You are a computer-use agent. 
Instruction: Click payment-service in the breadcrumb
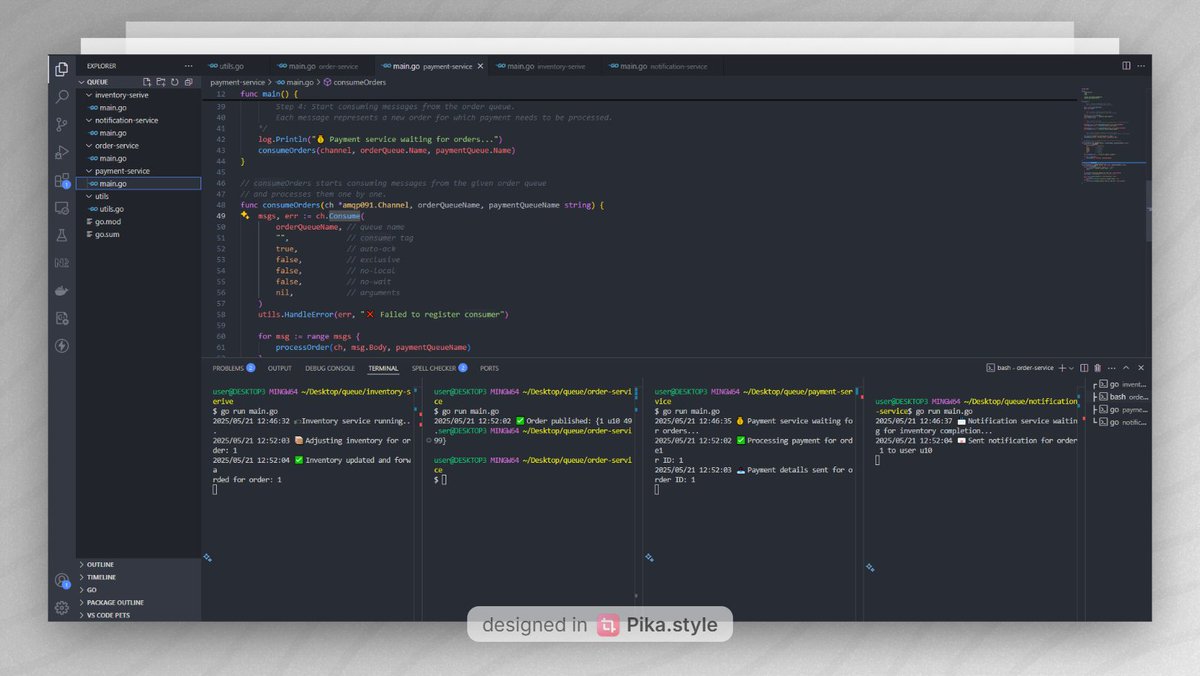(x=237, y=82)
